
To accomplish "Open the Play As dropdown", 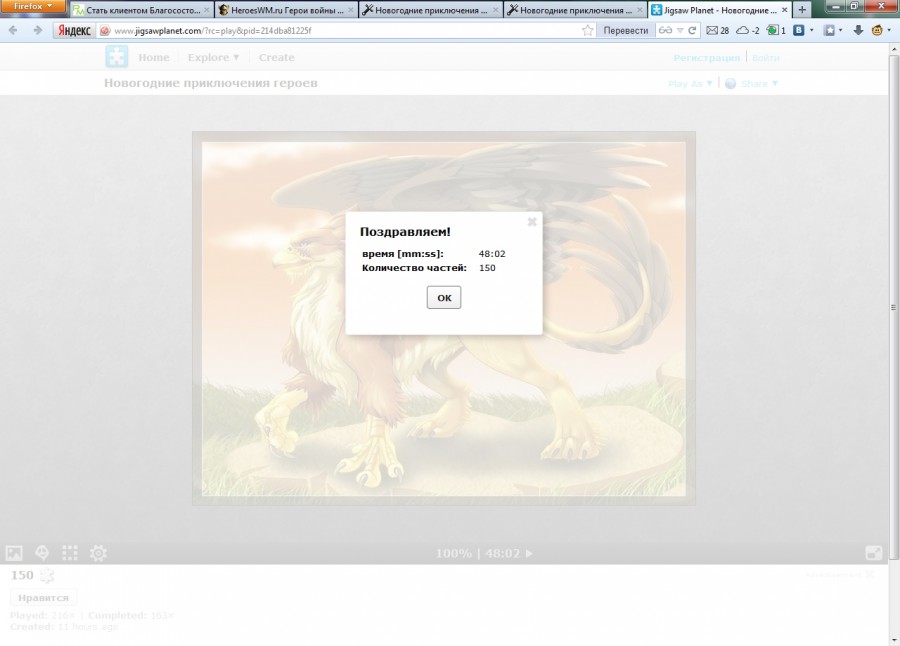I will coord(690,84).
